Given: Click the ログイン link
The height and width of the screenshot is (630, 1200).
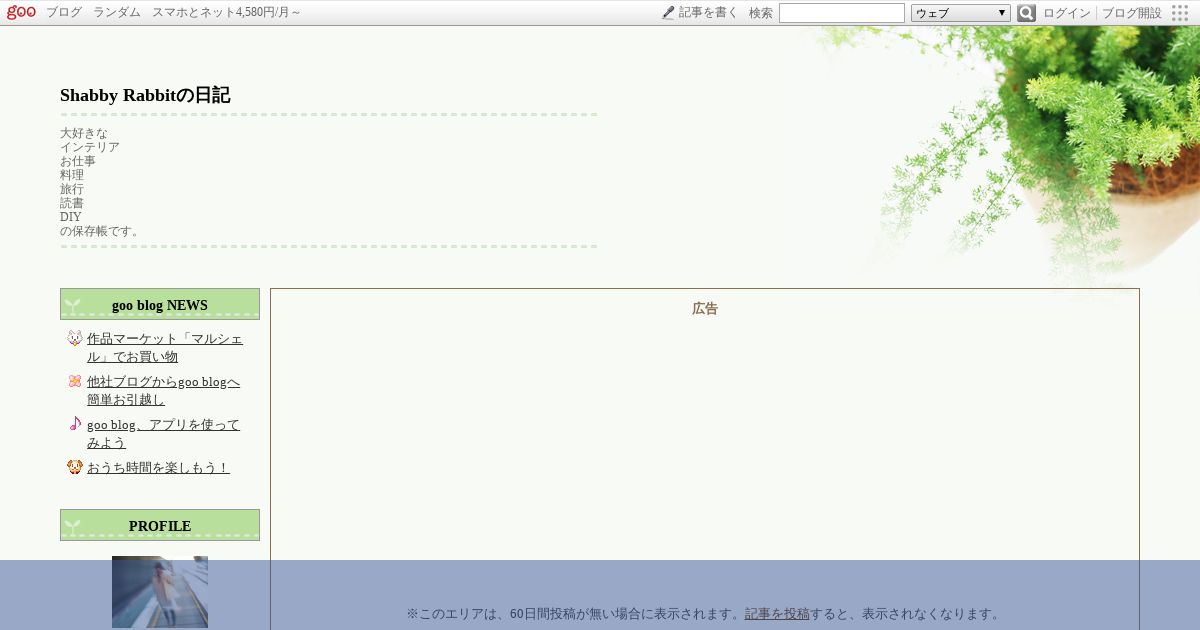Looking at the screenshot, I should click(x=1067, y=13).
